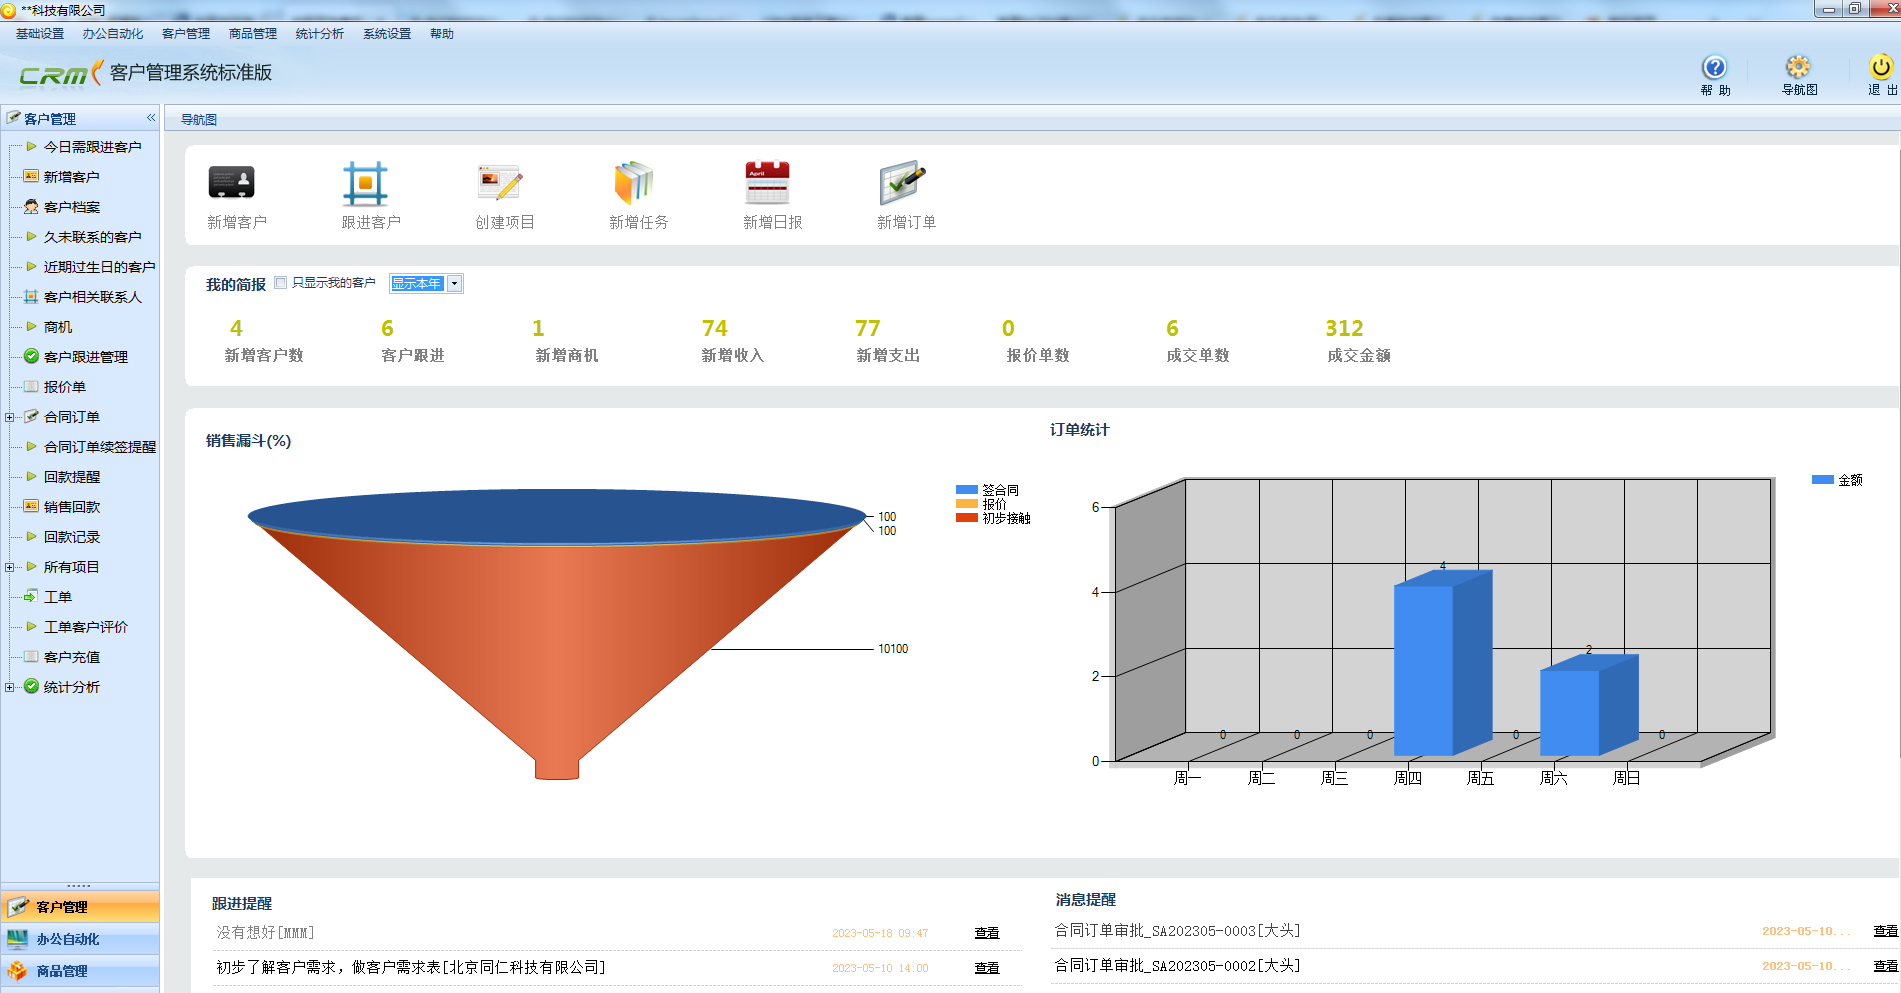Click the icon beside 新增客户 in sidebar
1901x993 pixels.
31,176
